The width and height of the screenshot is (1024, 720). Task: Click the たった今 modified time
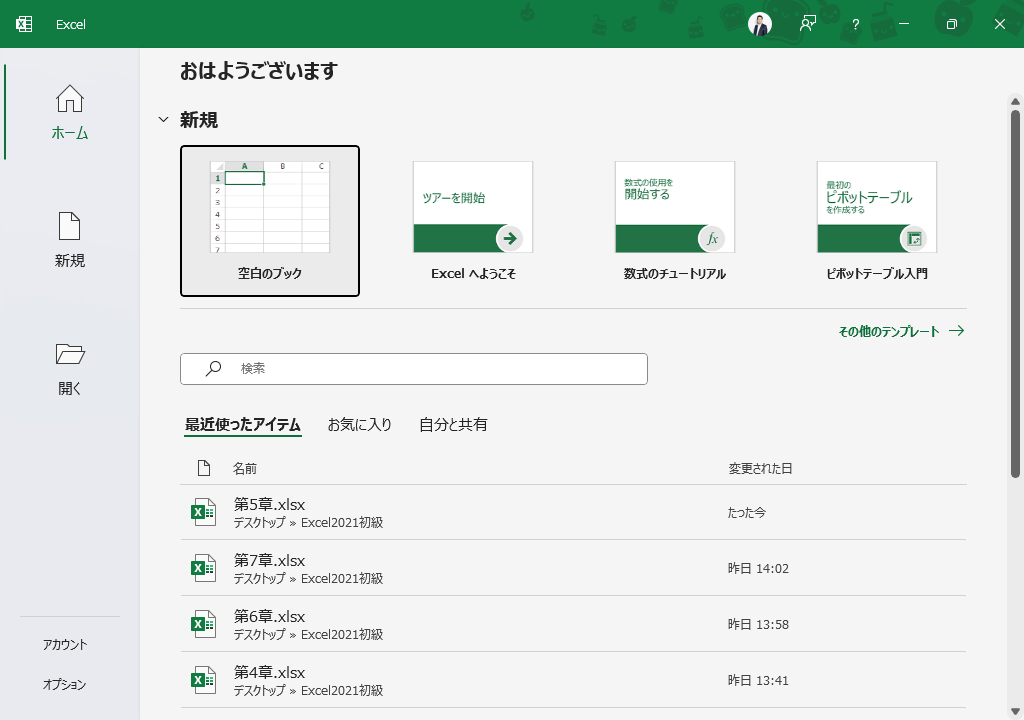746,513
